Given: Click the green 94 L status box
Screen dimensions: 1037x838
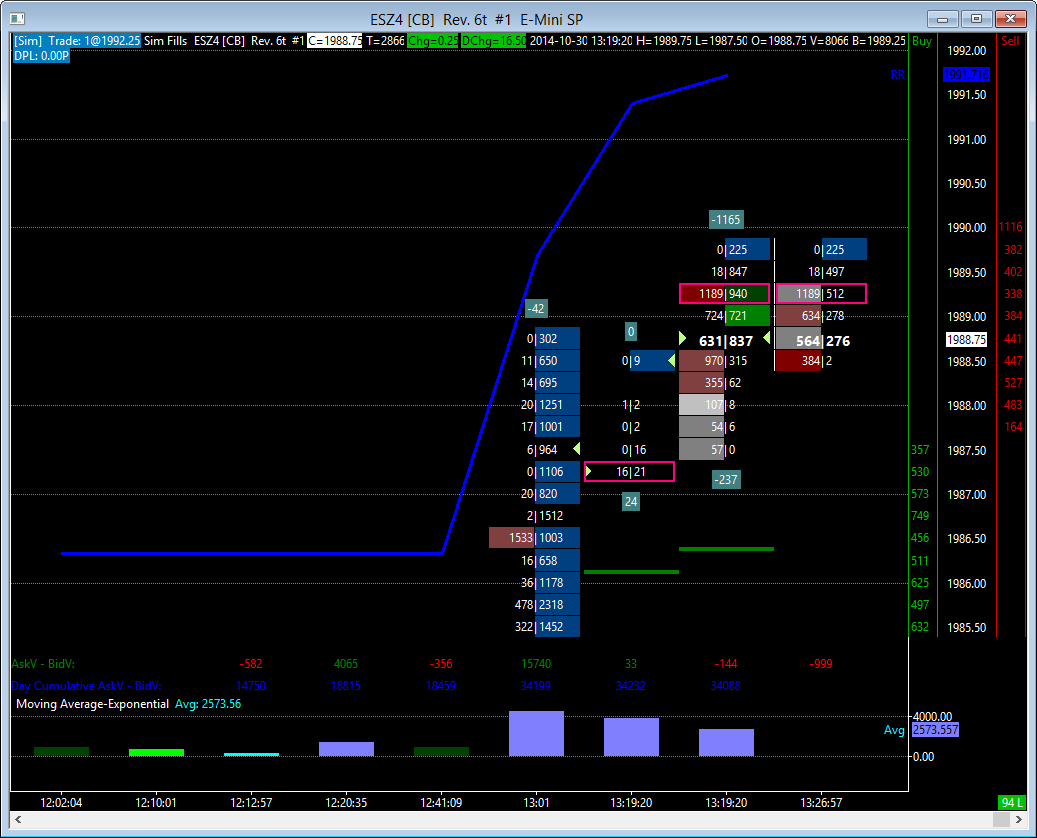Looking at the screenshot, I should coord(1011,802).
